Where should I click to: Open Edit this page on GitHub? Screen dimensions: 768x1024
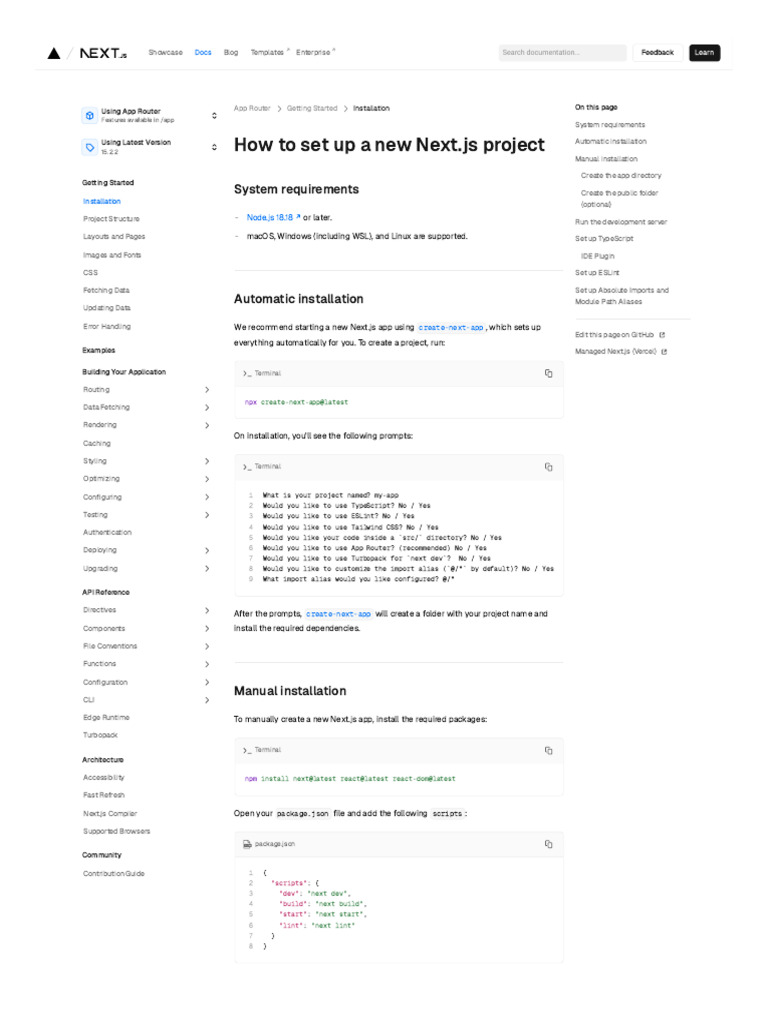click(615, 335)
